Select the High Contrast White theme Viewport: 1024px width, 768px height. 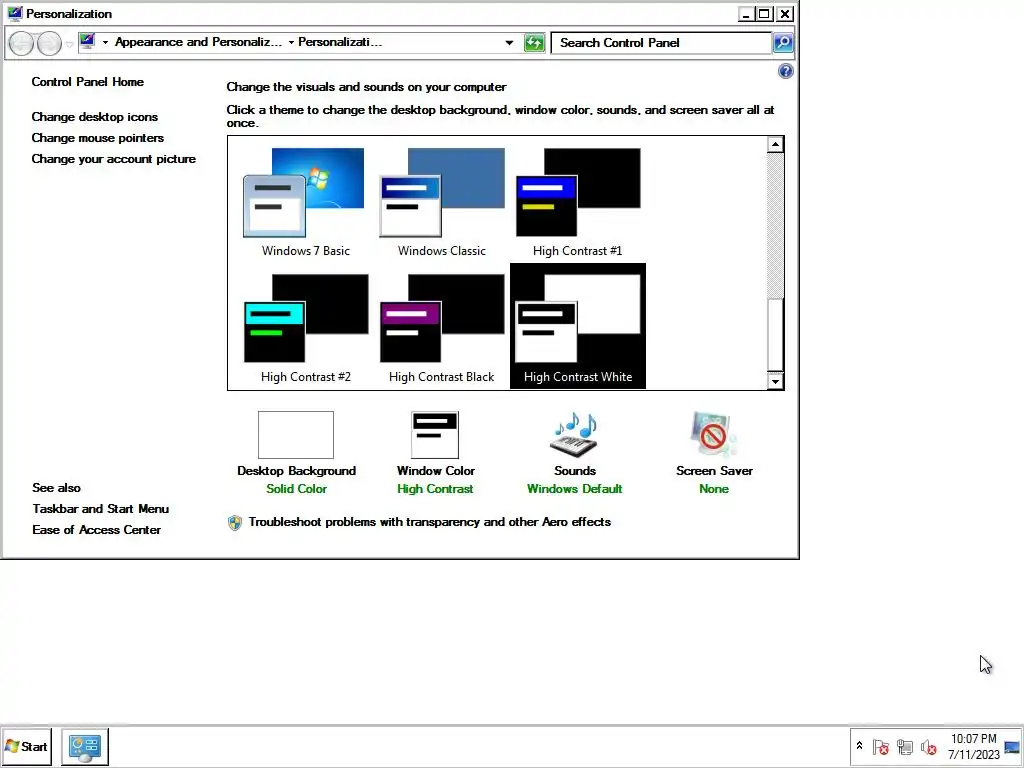577,327
